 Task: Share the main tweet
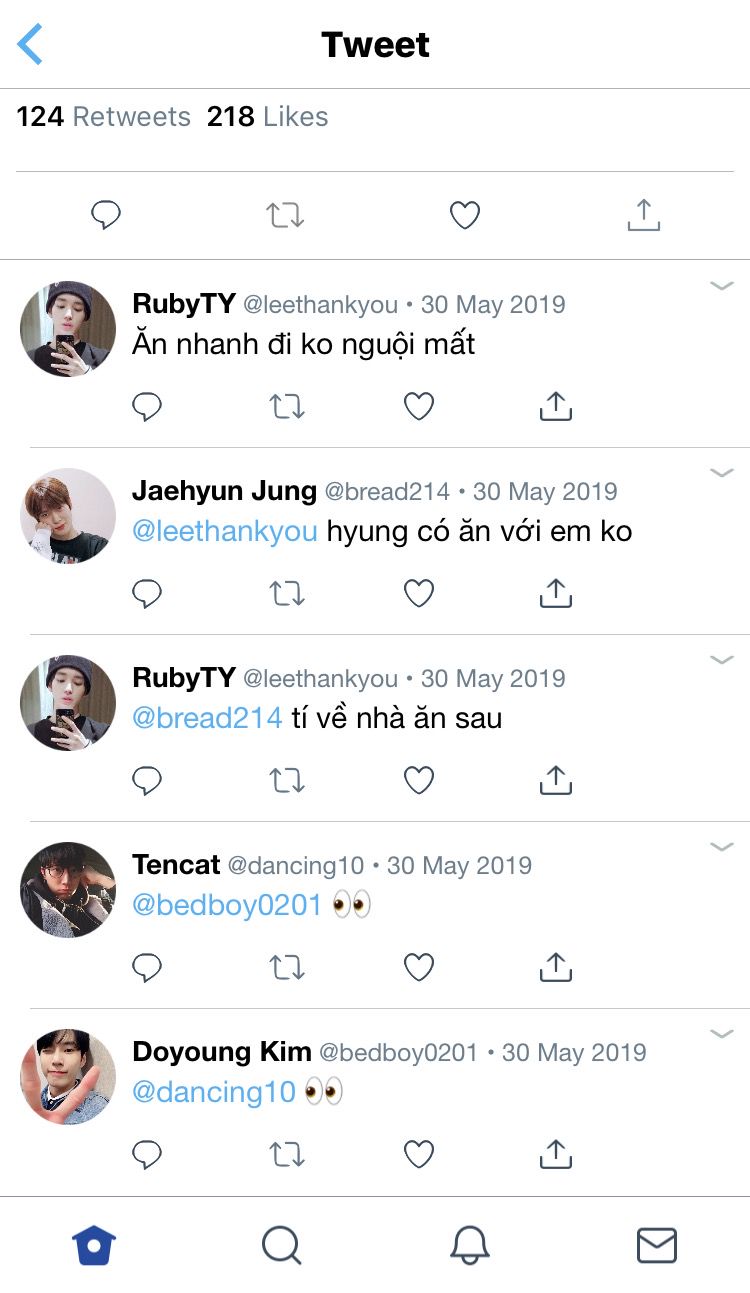(x=644, y=215)
